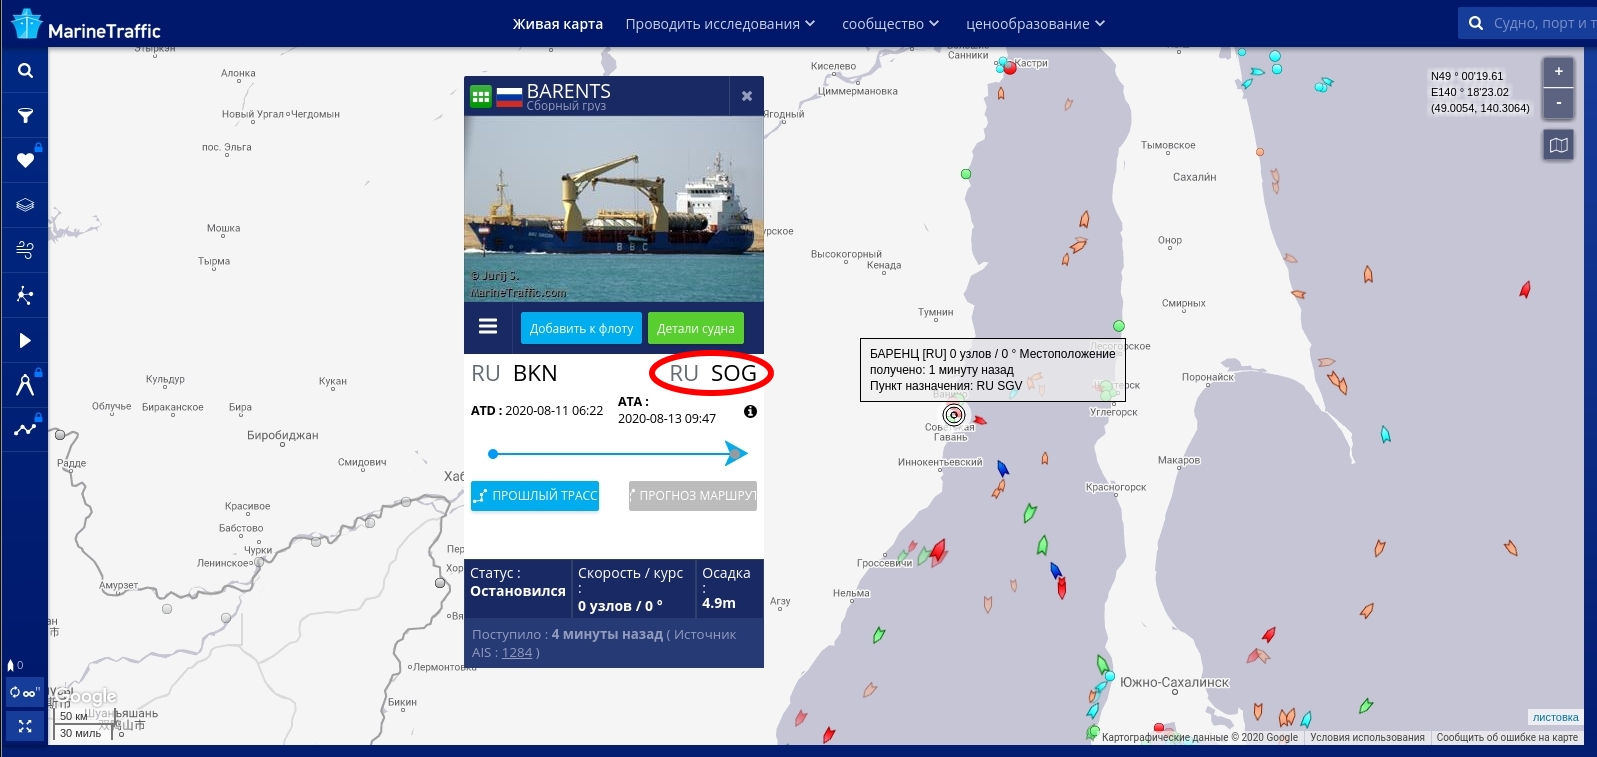The width and height of the screenshot is (1597, 757).
Task: Click the 4.9m draught value
Action: click(x=719, y=603)
